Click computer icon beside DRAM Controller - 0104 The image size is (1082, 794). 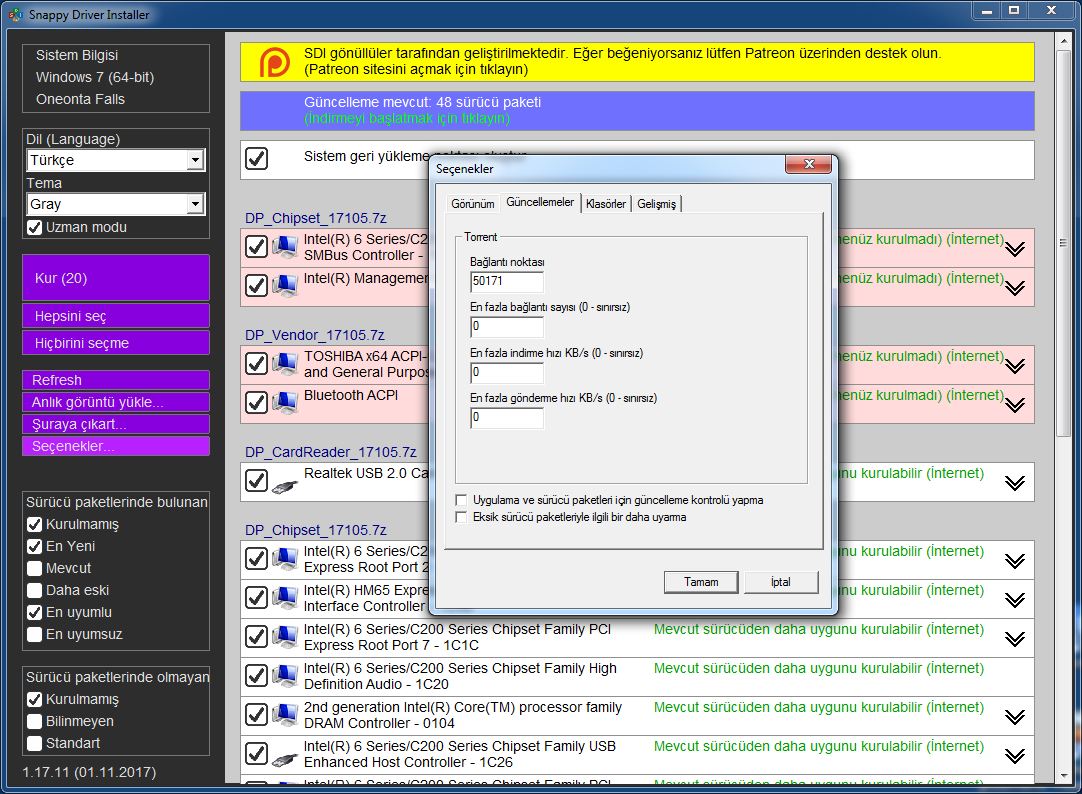click(x=284, y=715)
